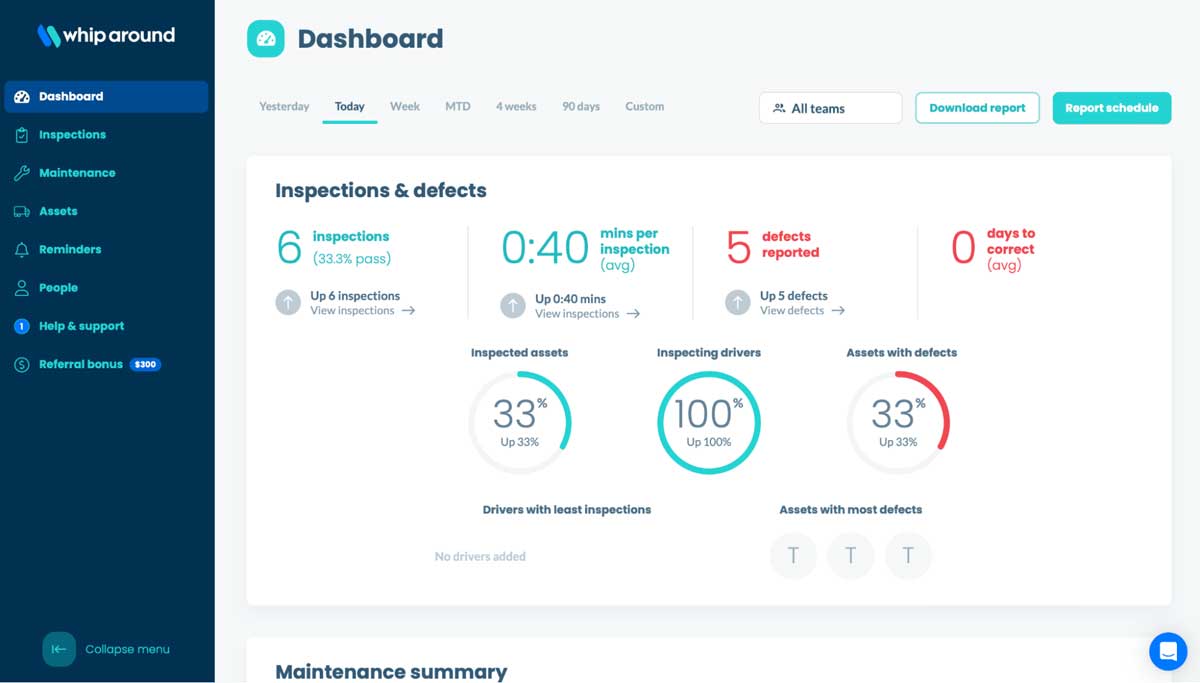Click the first asset under Assets with most defects
Screen dimensions: 1200x683
[793, 555]
